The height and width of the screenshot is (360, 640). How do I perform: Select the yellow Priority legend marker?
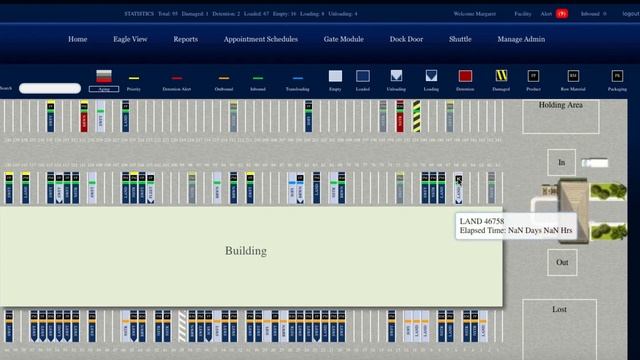[134, 78]
